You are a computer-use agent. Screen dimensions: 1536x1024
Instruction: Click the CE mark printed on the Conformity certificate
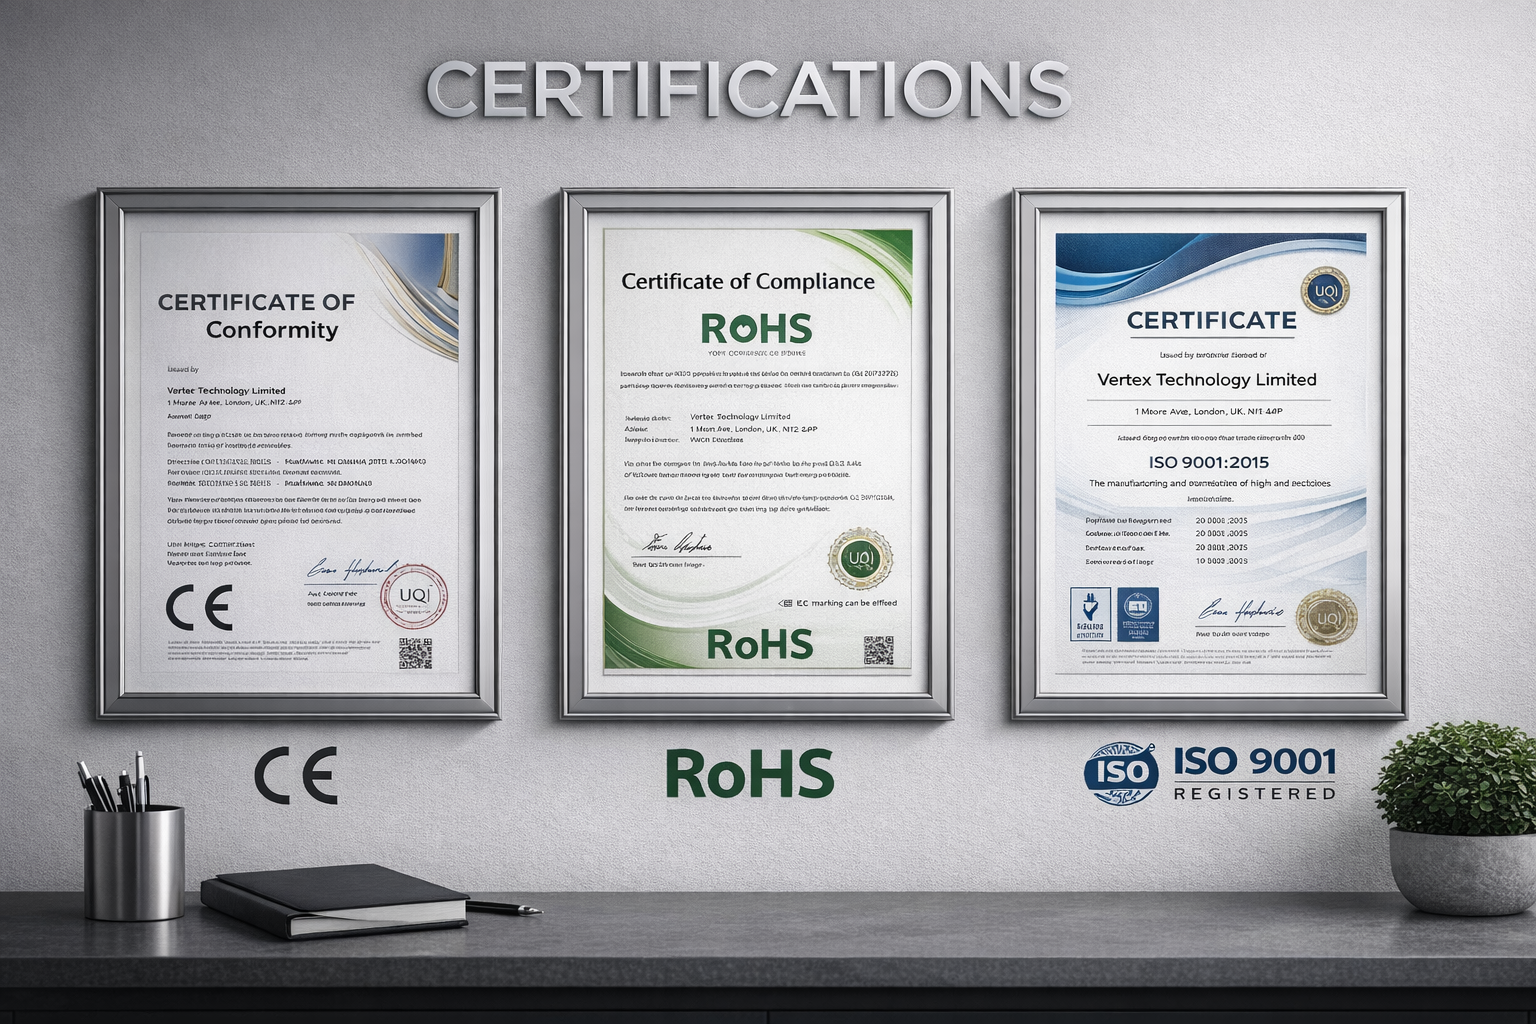pyautogui.click(x=199, y=608)
